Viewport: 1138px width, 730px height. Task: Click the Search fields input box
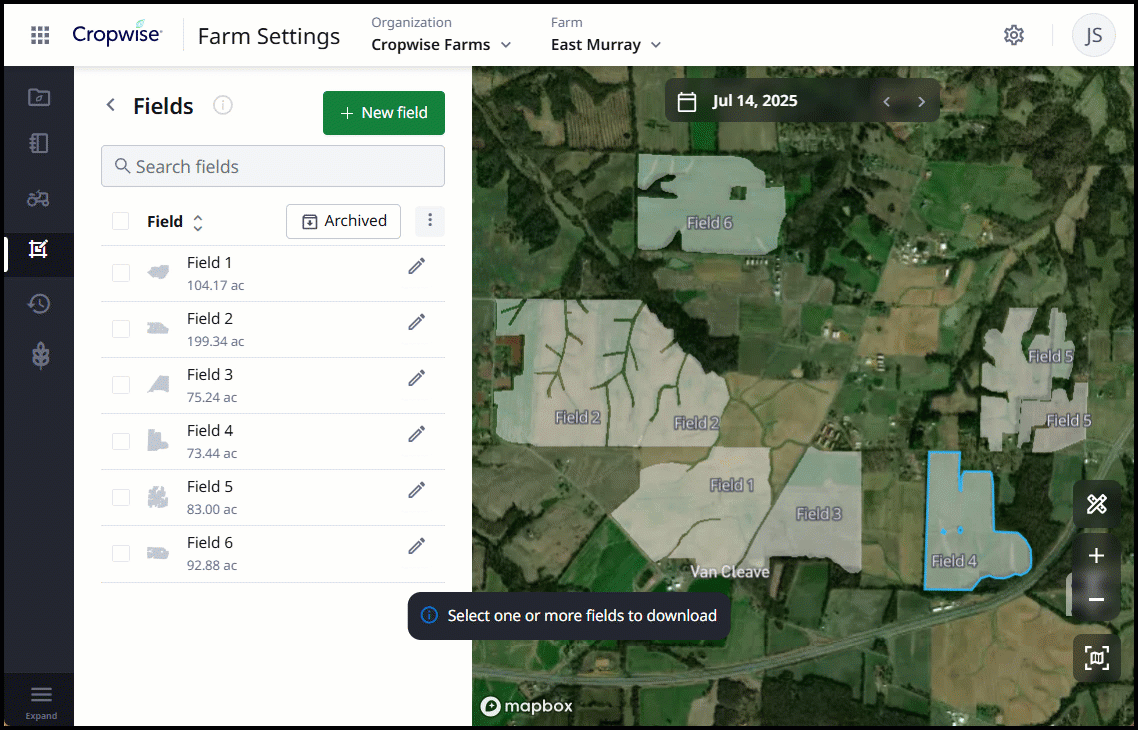click(272, 166)
